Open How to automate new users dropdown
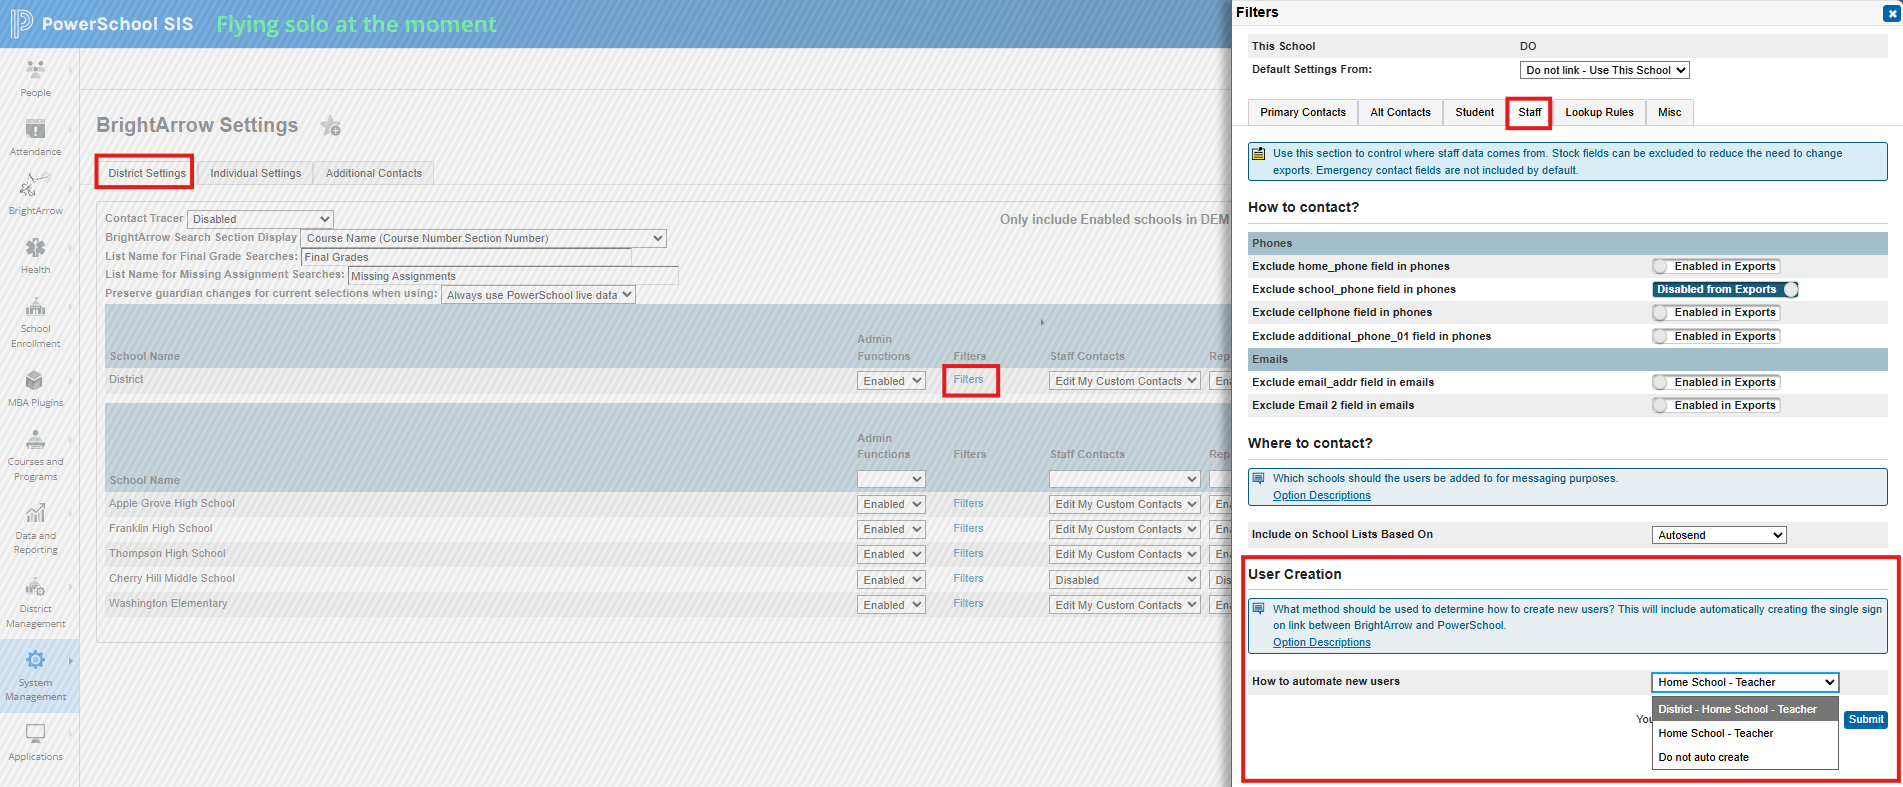Image resolution: width=1903 pixels, height=787 pixels. click(x=1745, y=682)
